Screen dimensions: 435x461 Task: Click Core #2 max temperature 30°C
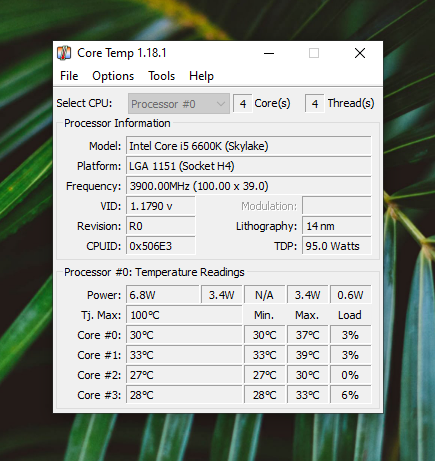[x=307, y=375]
